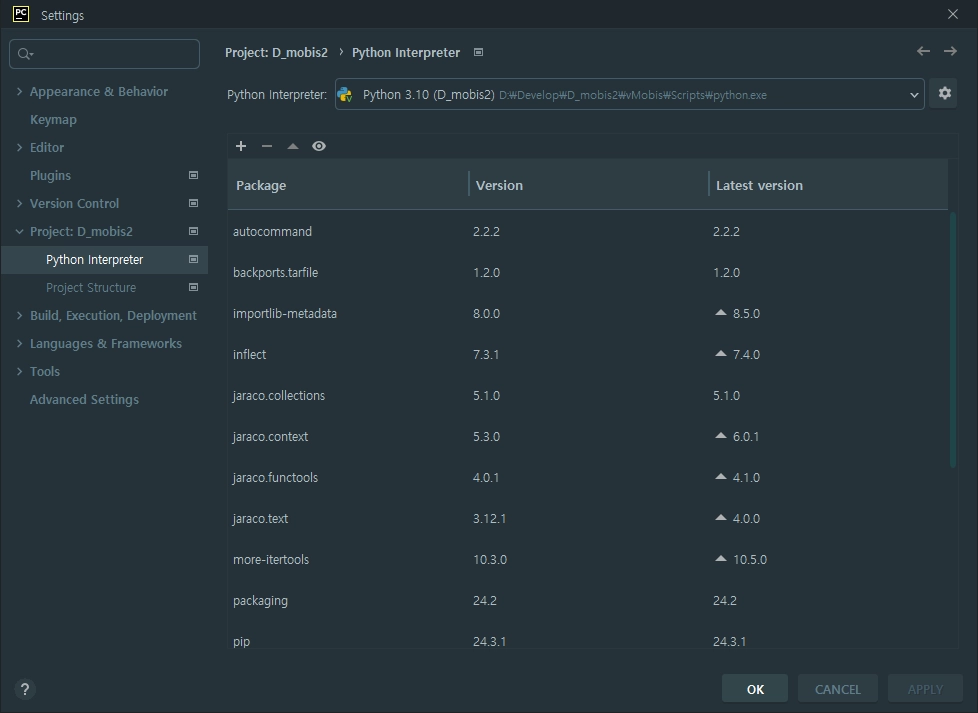Open the Plugins settings page
978x713 pixels.
[x=50, y=175]
